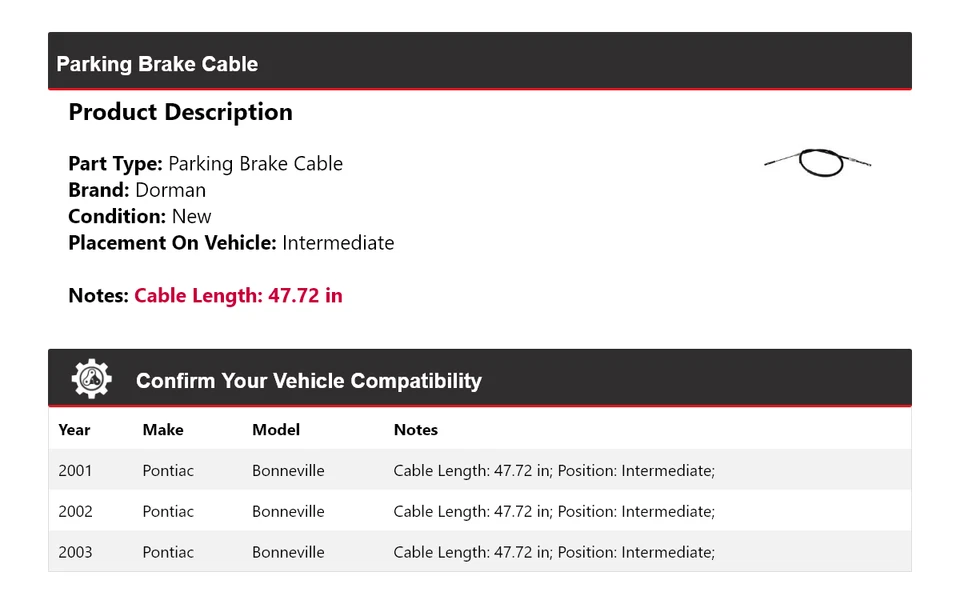The height and width of the screenshot is (604, 960).
Task: Select the 2001 year row cell
Action: [75, 471]
